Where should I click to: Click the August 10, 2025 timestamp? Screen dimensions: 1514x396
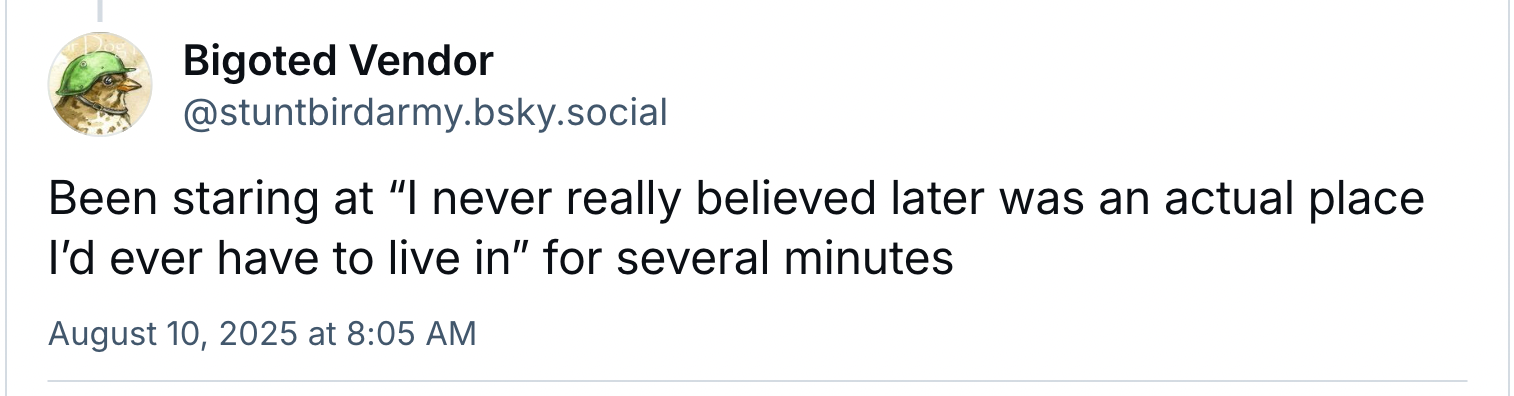click(262, 333)
